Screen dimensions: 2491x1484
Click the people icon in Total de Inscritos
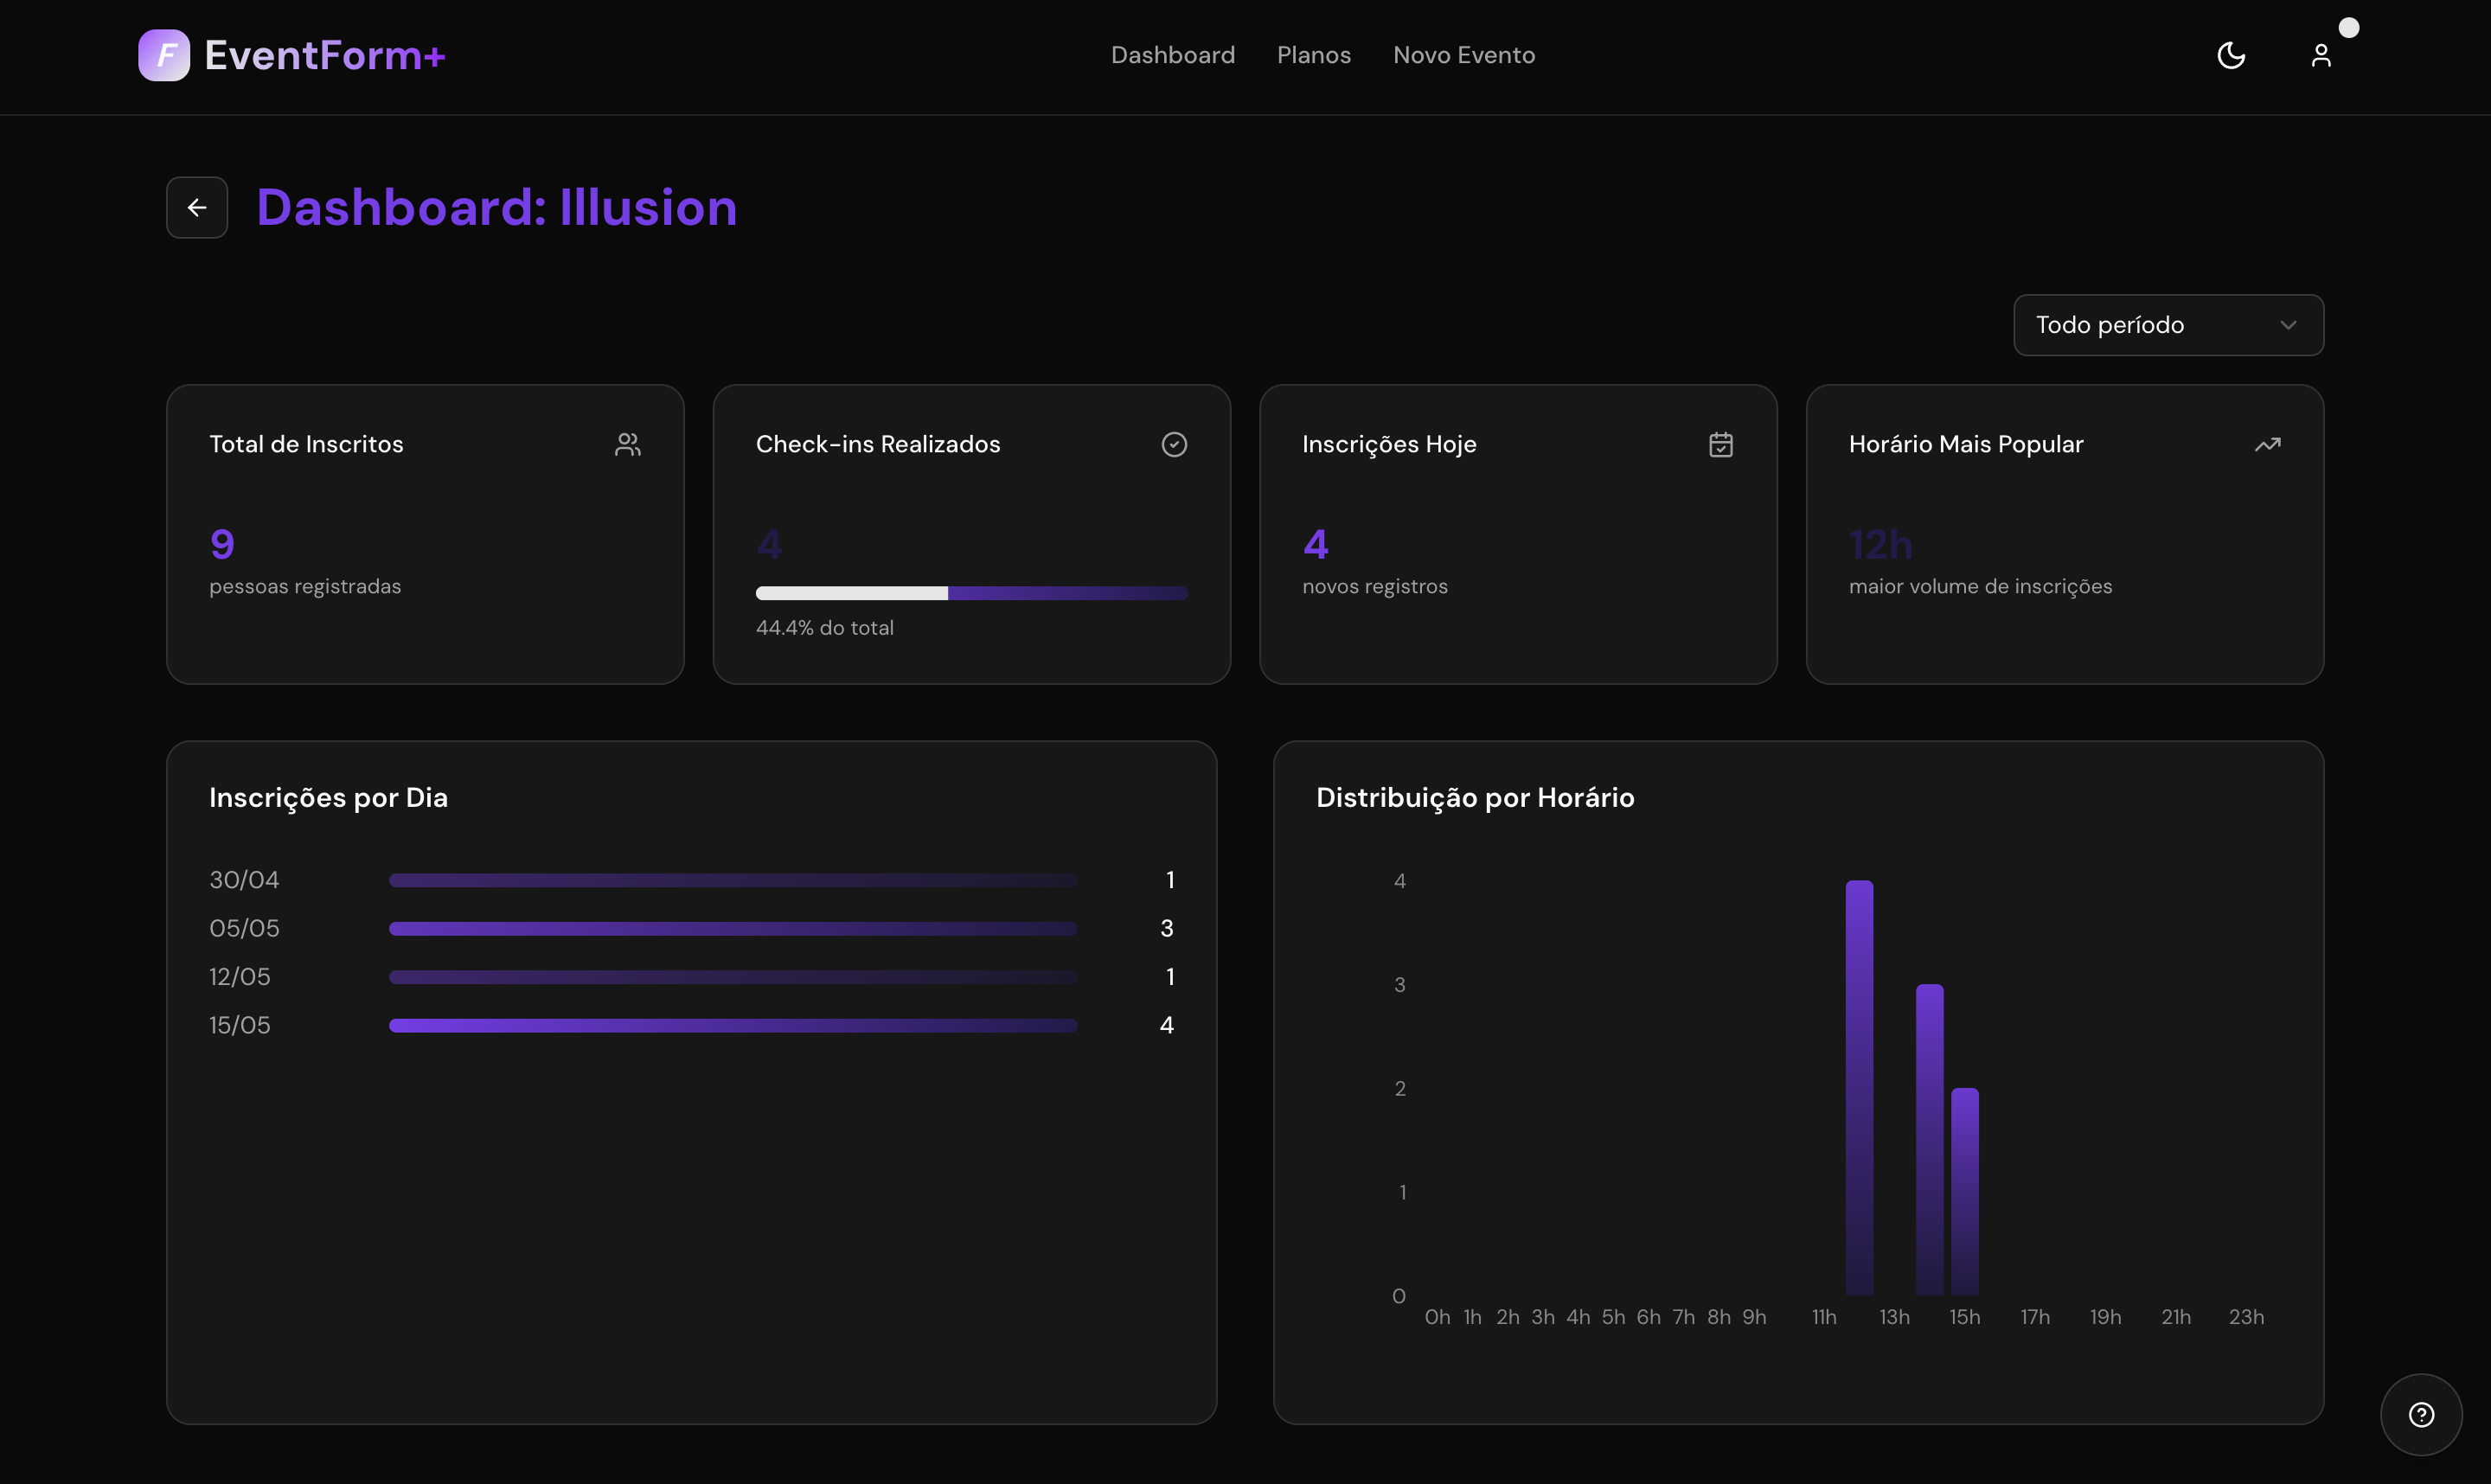pyautogui.click(x=628, y=444)
